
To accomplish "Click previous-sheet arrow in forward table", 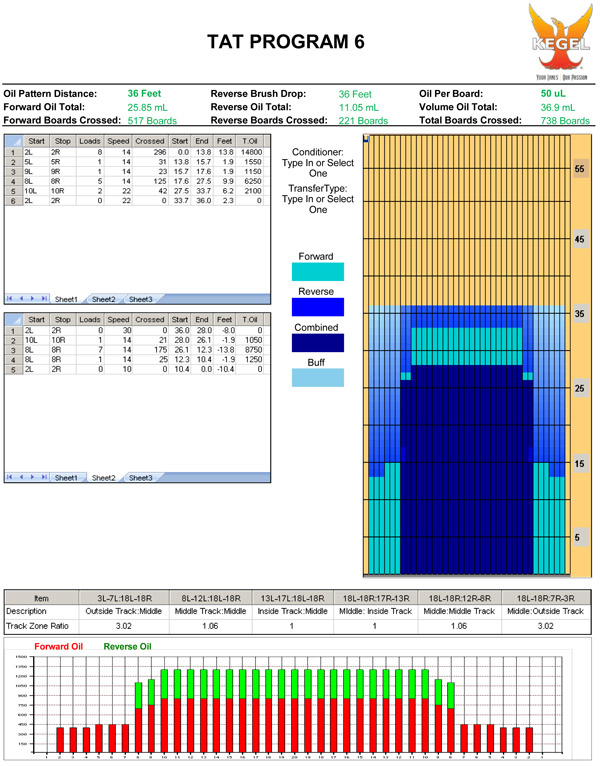I will (22, 299).
